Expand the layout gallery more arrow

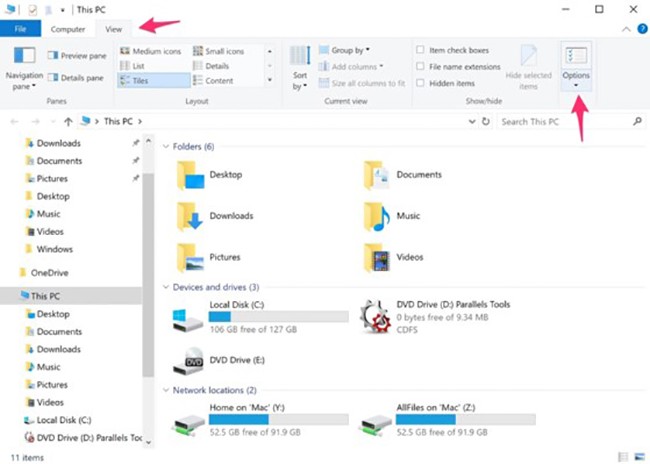tap(270, 80)
